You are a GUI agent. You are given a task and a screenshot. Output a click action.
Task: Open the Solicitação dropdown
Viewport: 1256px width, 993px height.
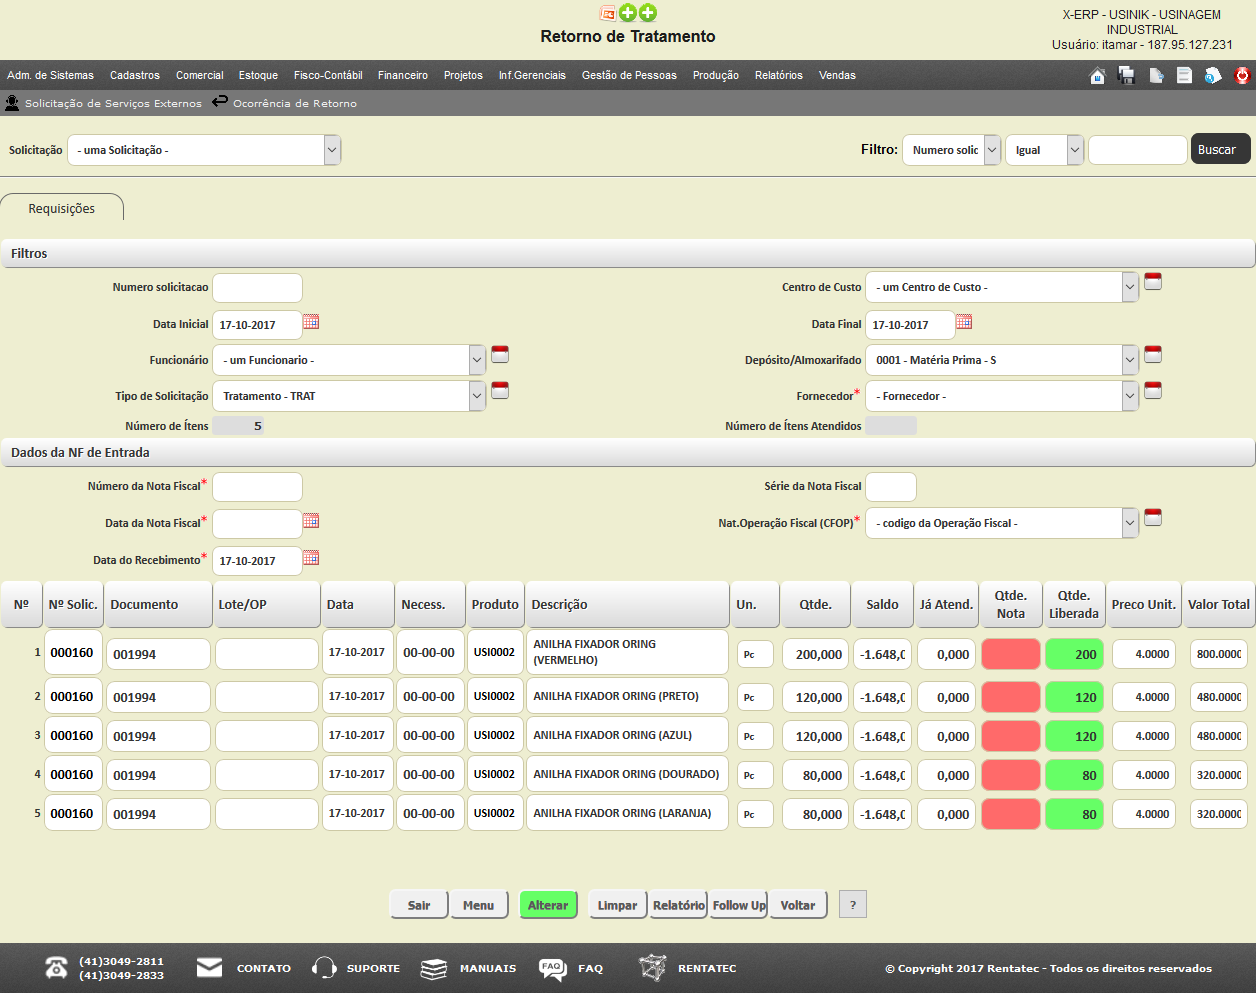(204, 150)
